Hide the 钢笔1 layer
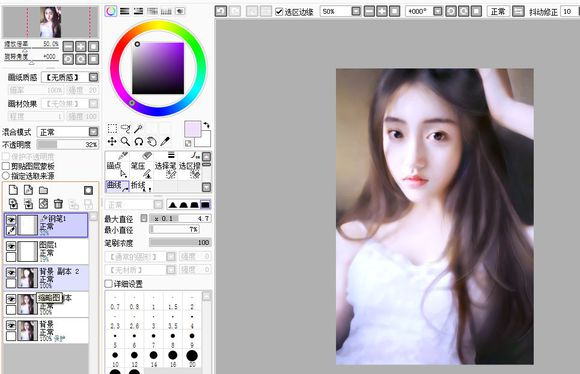Screen dimensions: 580x374 point(11,220)
